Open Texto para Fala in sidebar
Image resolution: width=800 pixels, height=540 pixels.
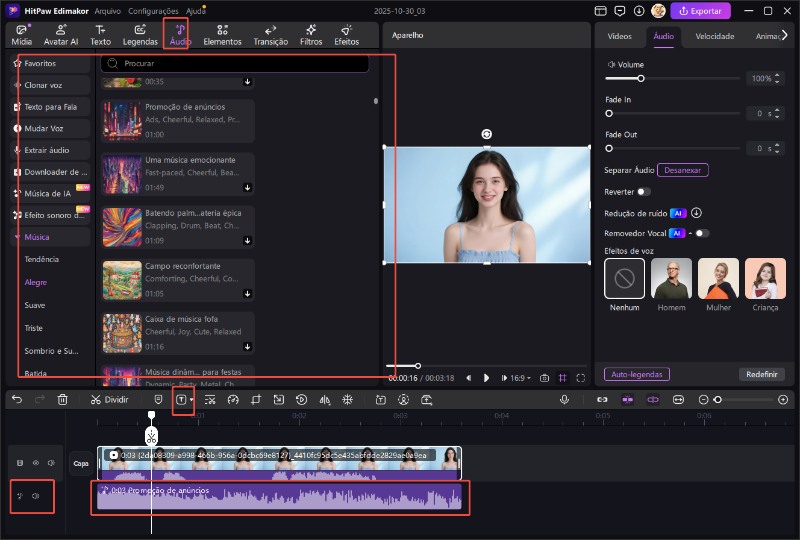click(51, 107)
